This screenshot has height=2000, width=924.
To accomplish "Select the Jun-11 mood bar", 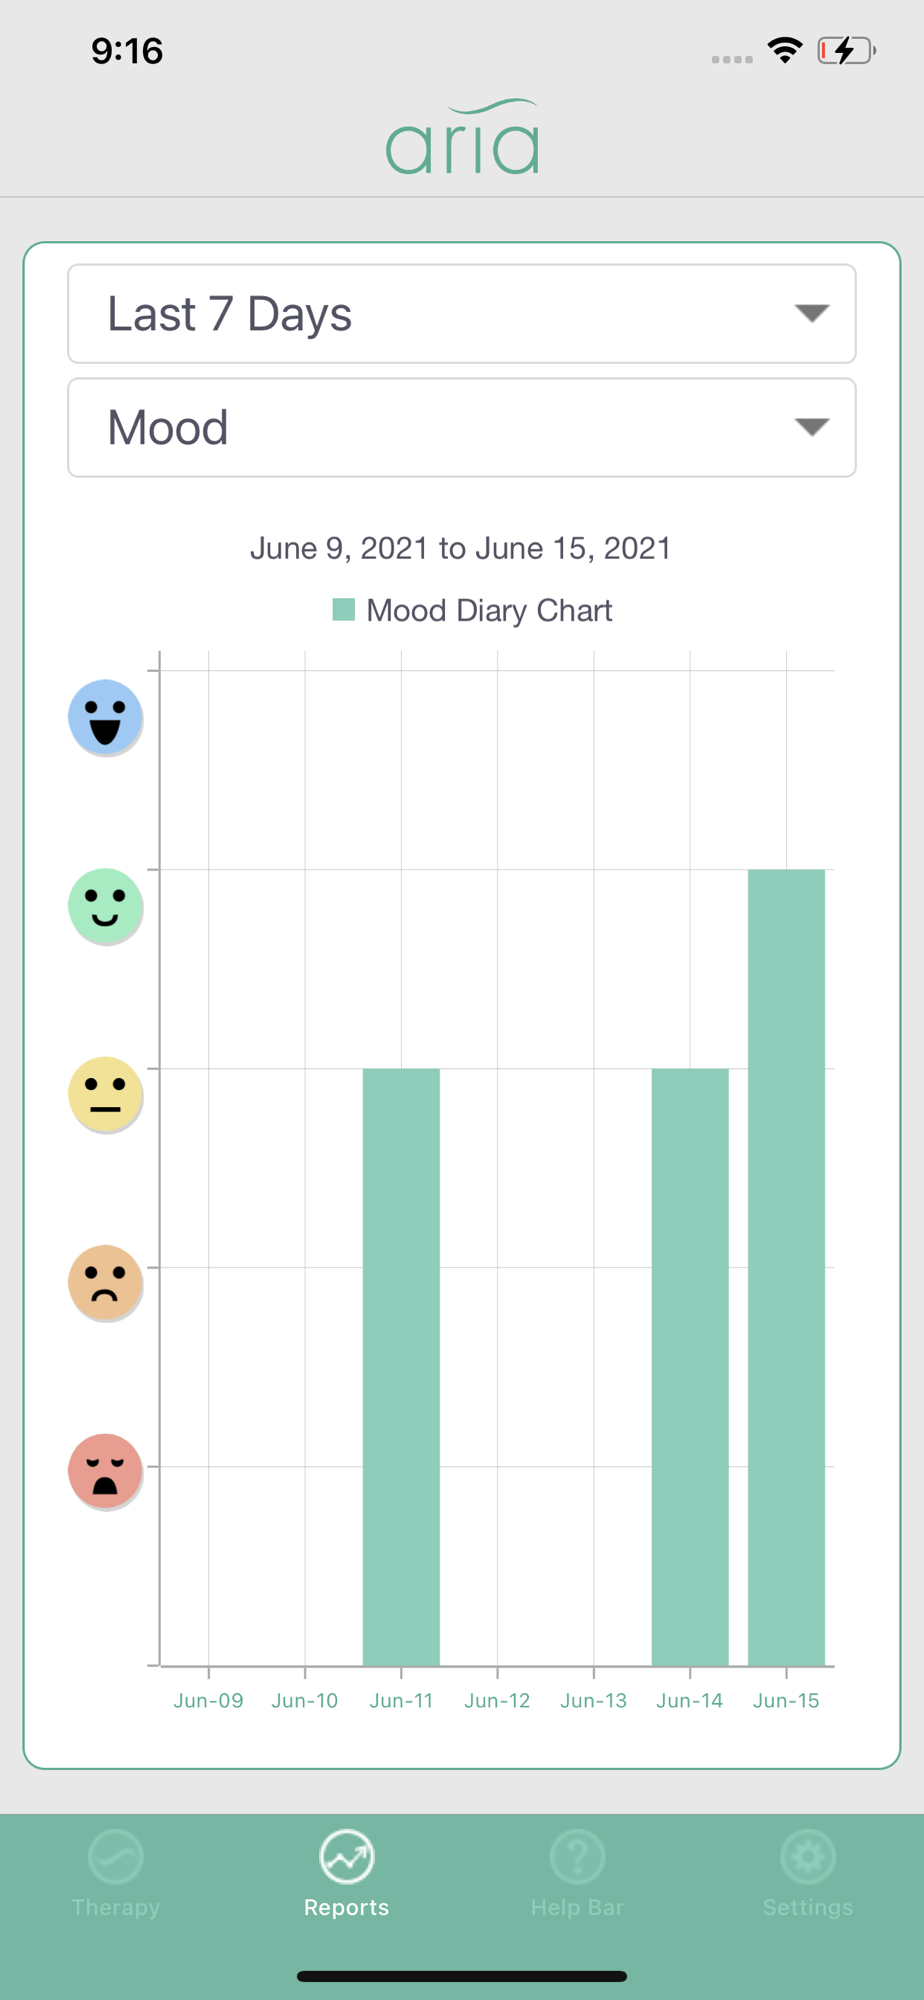I will pyautogui.click(x=401, y=1367).
